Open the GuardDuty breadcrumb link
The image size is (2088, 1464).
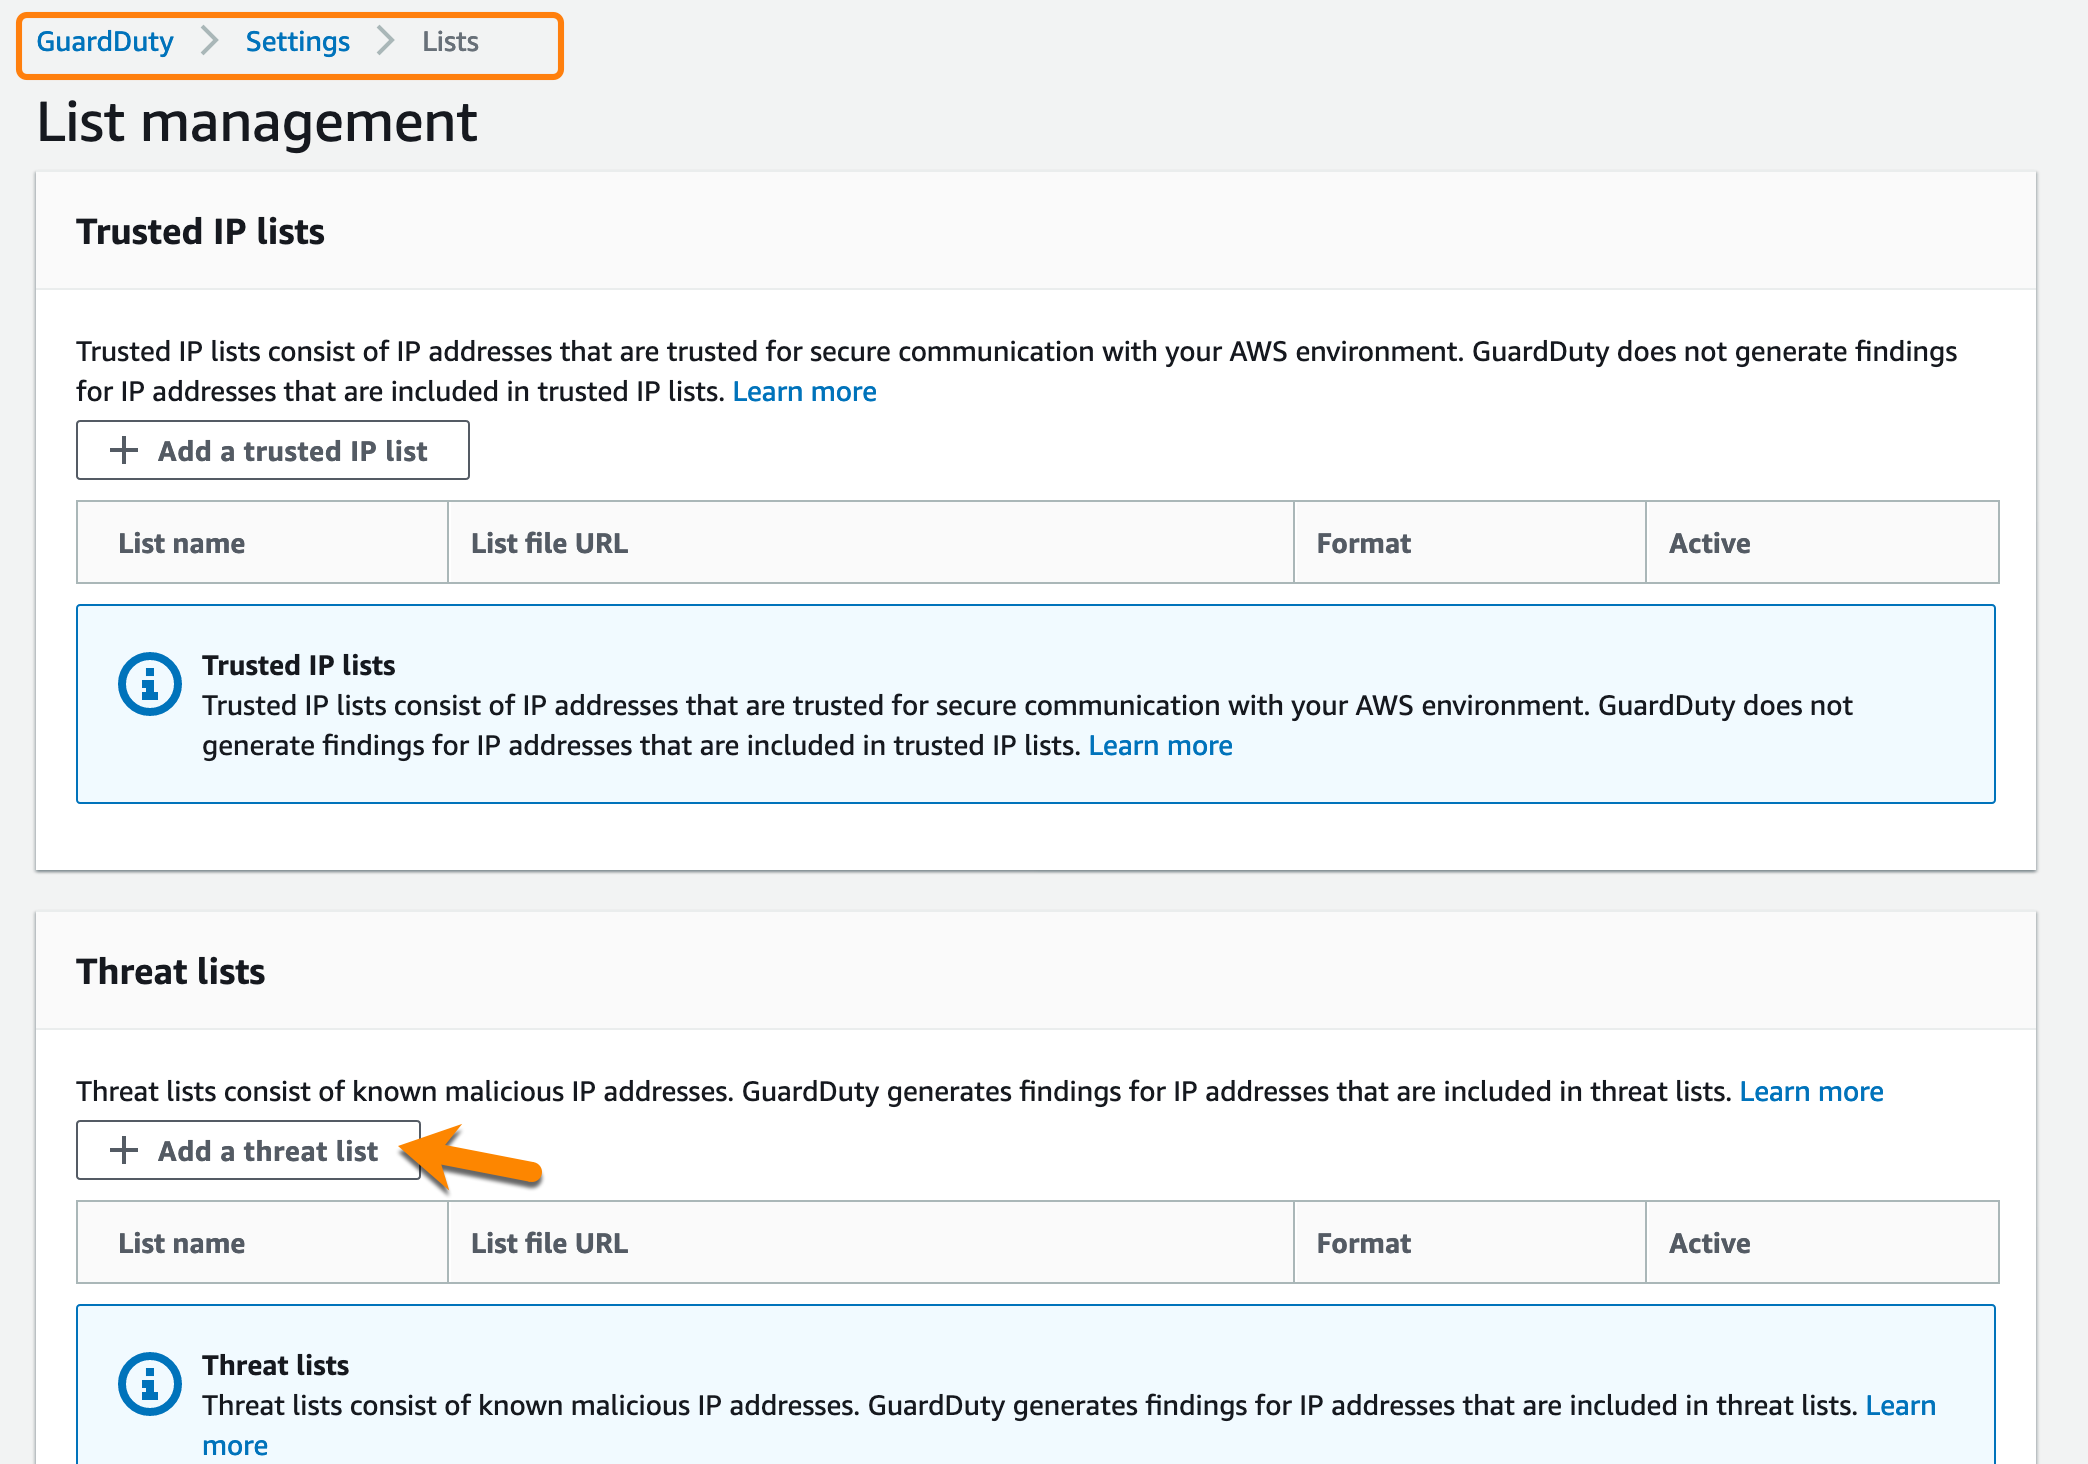click(x=105, y=42)
